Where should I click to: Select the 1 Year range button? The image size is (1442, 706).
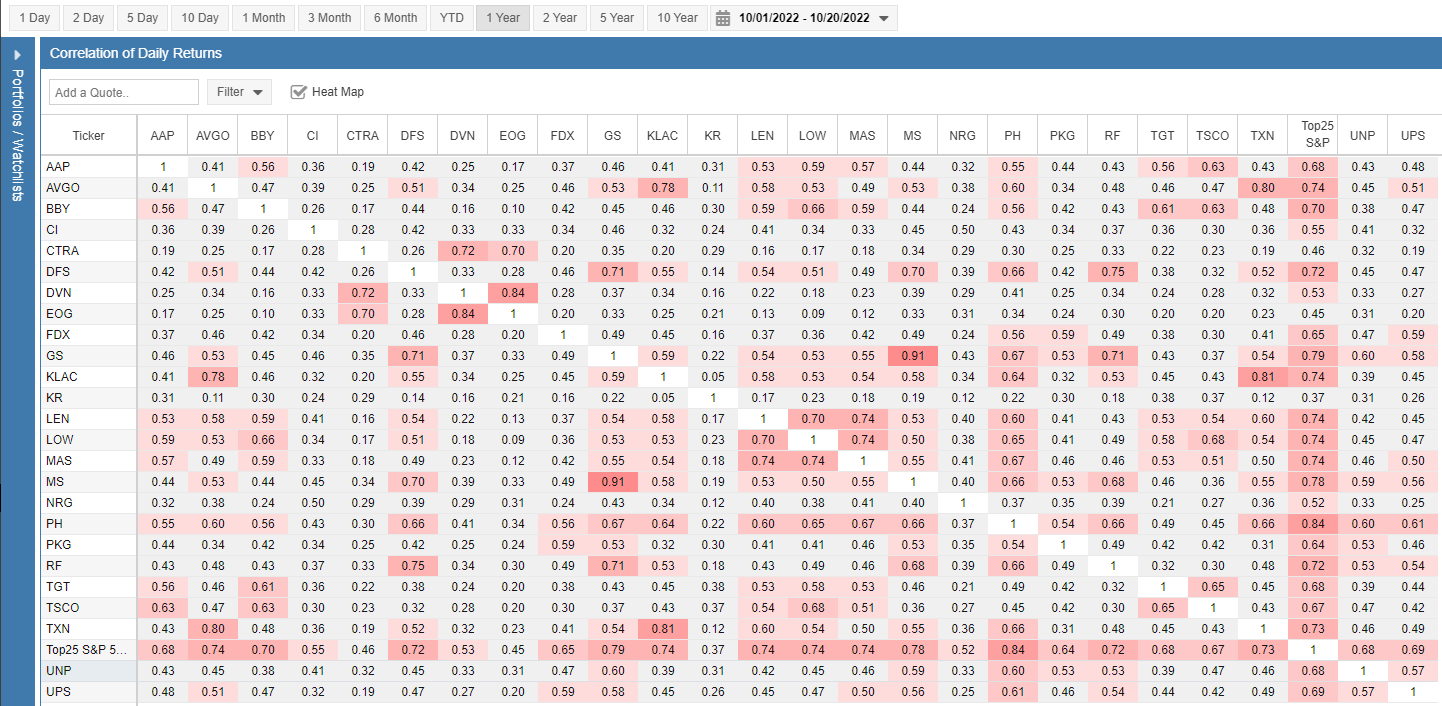[503, 18]
